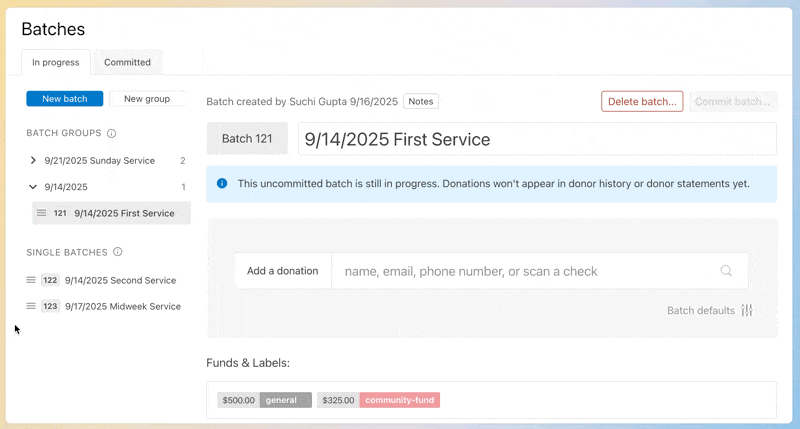Screen dimensions: 800x429
Task: Click drag handle for 9/17/2025 Midweek Service
Action: 31,306
